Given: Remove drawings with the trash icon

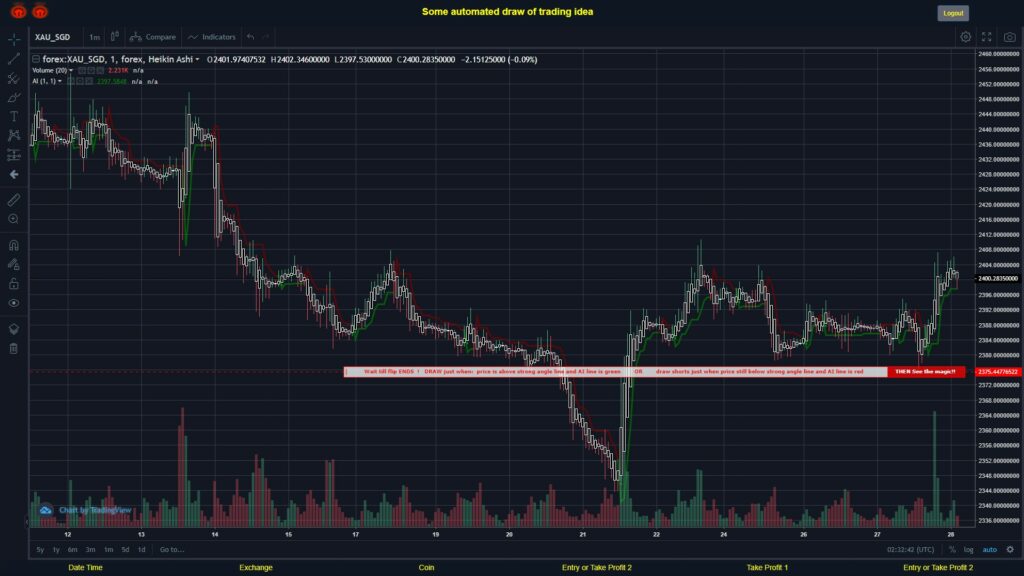Looking at the screenshot, I should tap(14, 349).
